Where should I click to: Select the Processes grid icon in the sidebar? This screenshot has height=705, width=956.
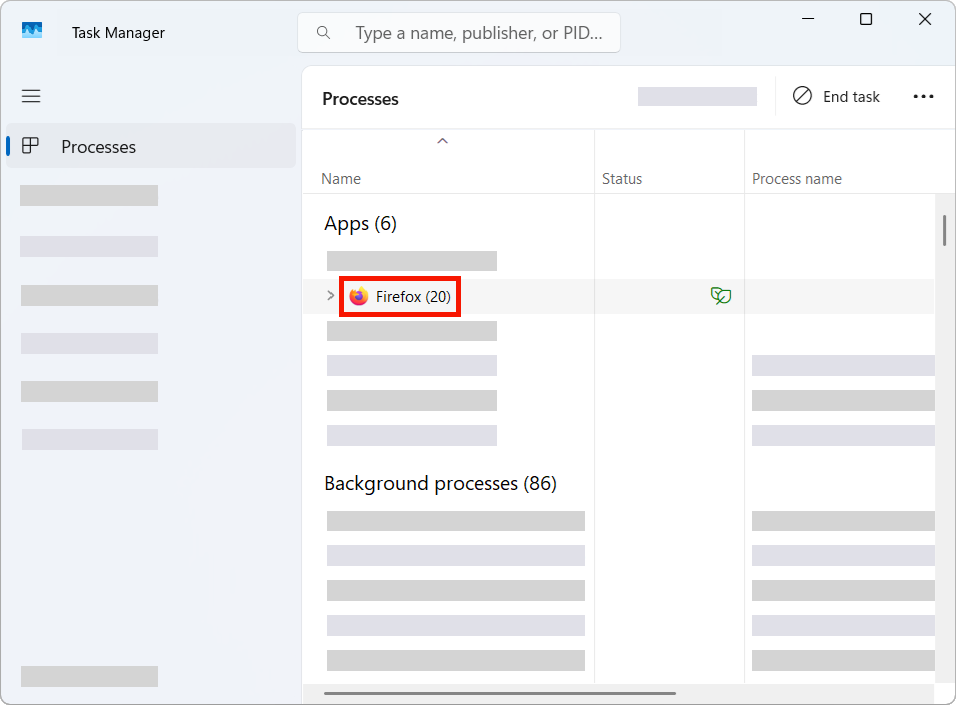[30, 146]
